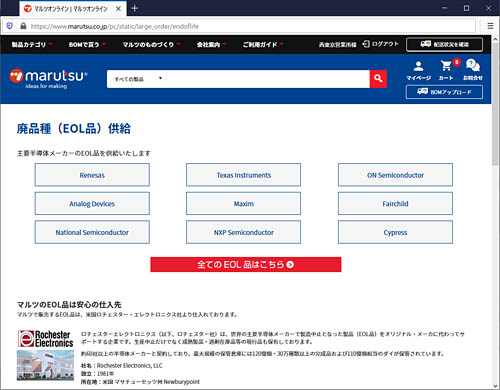
Task: Click the Rochester Electronics logo
Action: [x=45, y=339]
